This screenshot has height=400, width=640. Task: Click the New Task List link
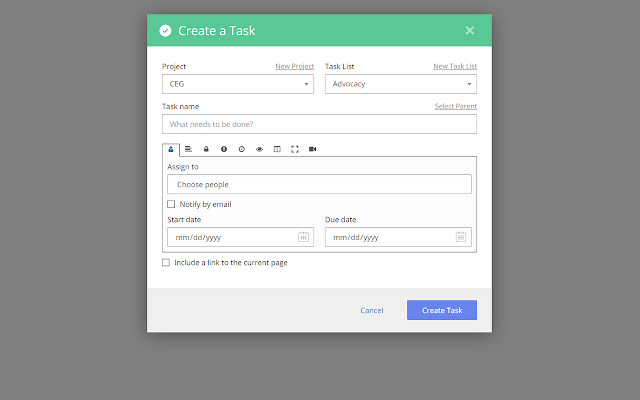click(455, 67)
